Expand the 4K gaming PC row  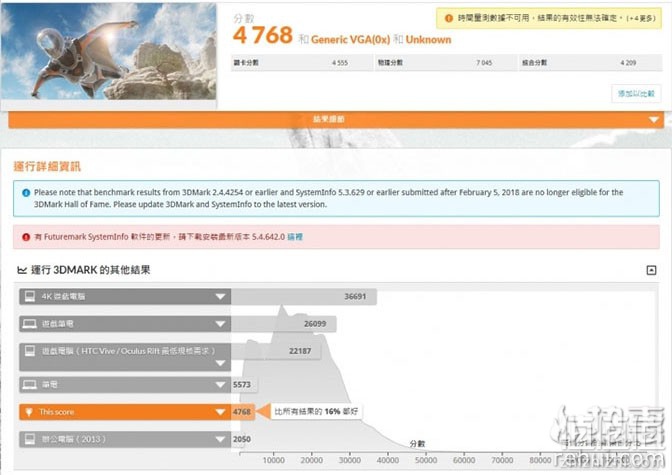pyautogui.click(x=125, y=296)
